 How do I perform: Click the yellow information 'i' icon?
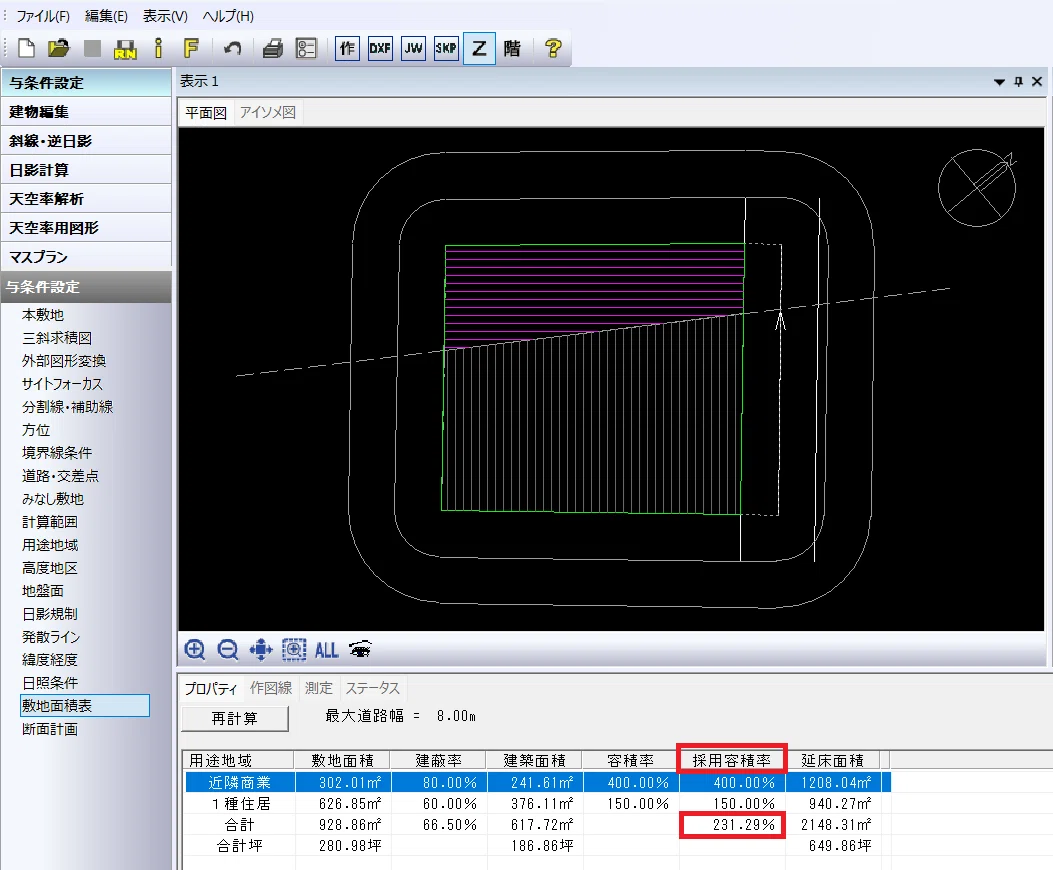pos(158,48)
